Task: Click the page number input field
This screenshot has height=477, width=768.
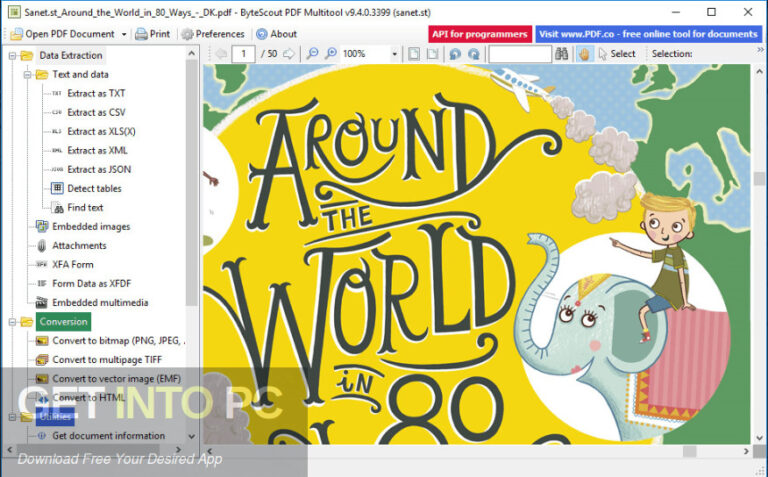Action: click(243, 53)
